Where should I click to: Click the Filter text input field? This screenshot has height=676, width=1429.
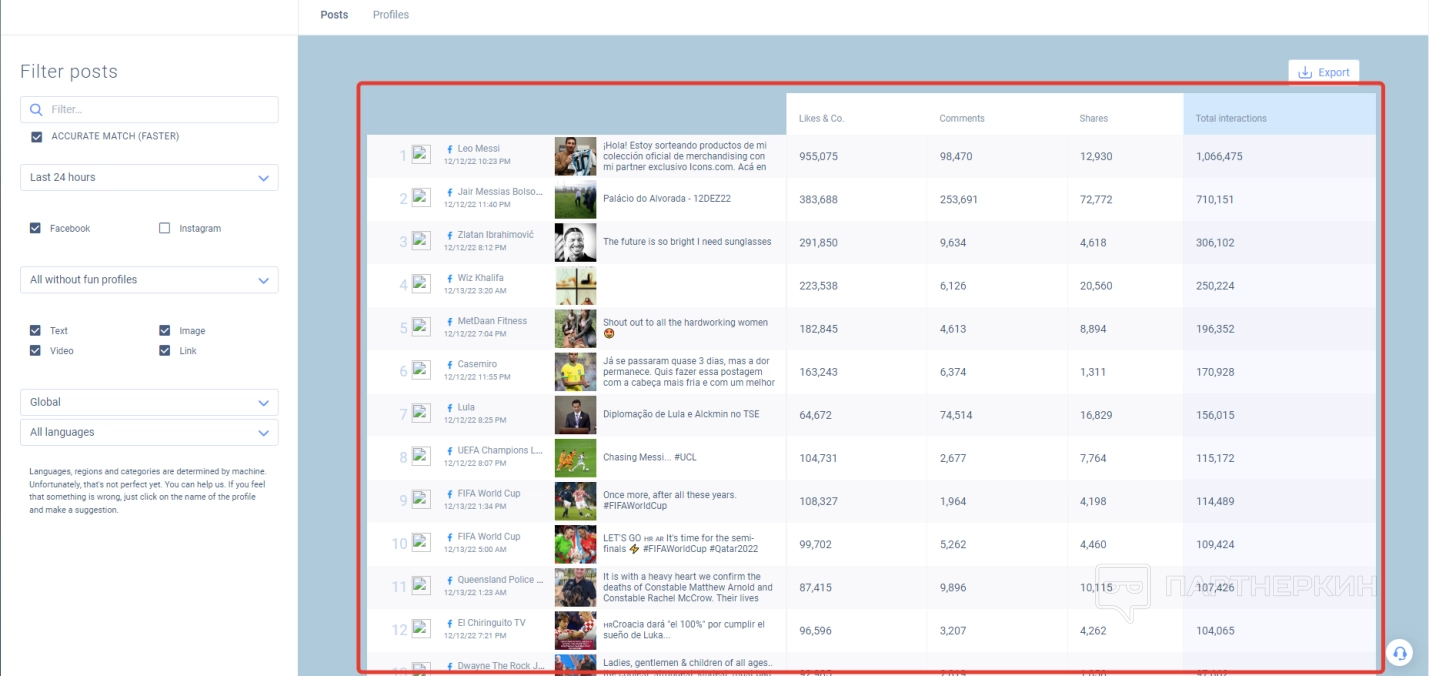160,110
